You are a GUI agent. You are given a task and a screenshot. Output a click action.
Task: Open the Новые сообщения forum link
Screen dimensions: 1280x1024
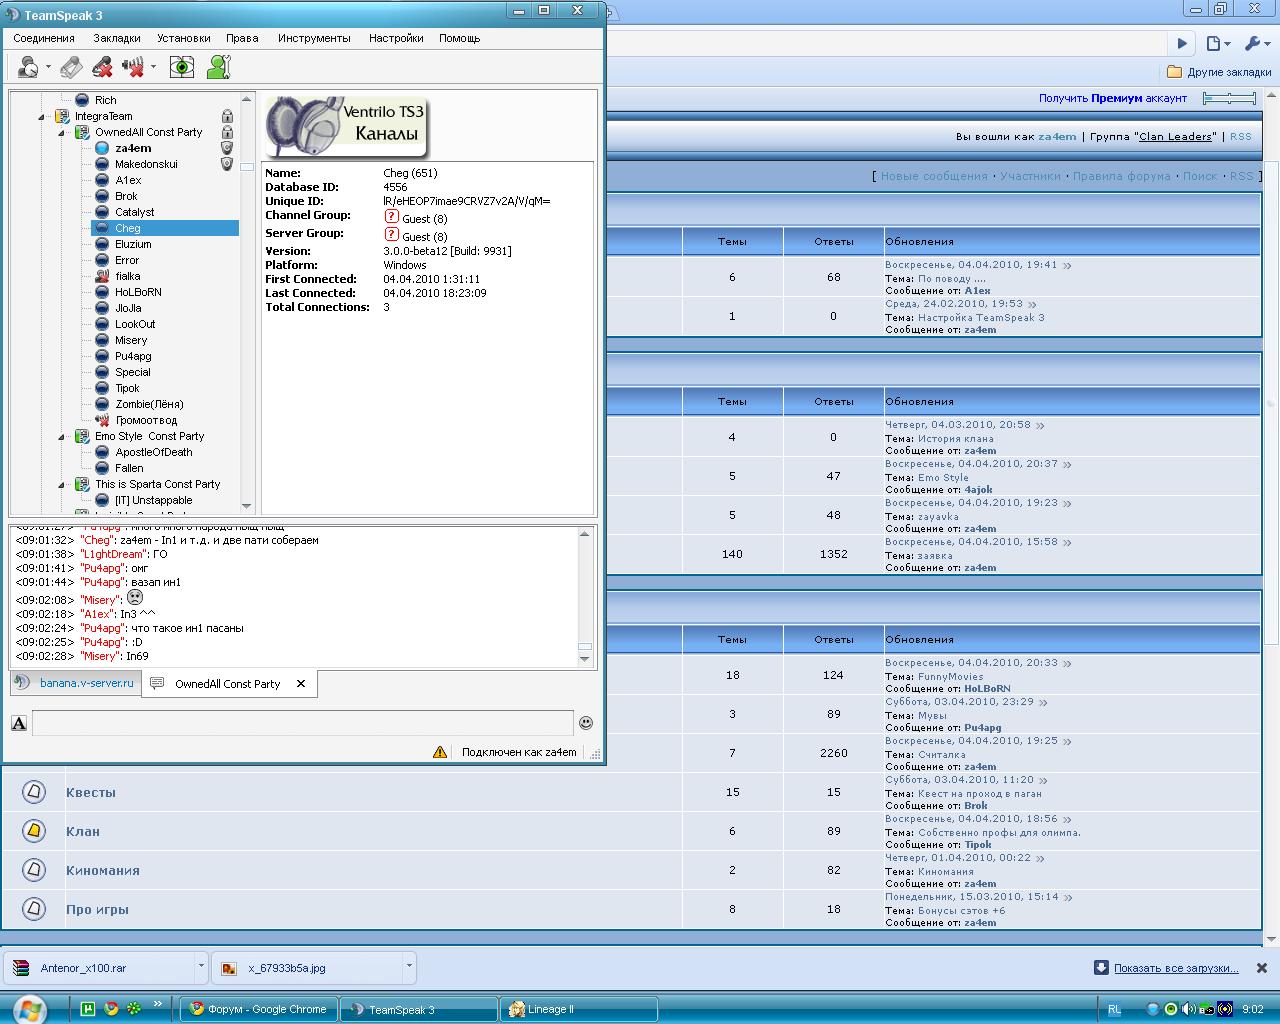tap(934, 176)
